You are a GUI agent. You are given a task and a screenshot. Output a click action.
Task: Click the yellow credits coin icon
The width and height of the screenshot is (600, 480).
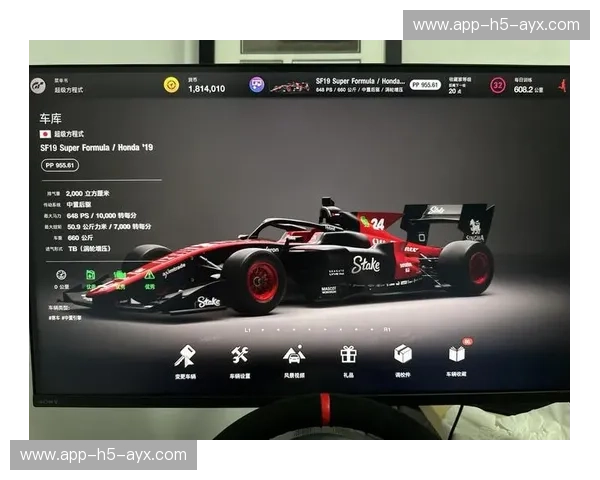click(x=171, y=85)
